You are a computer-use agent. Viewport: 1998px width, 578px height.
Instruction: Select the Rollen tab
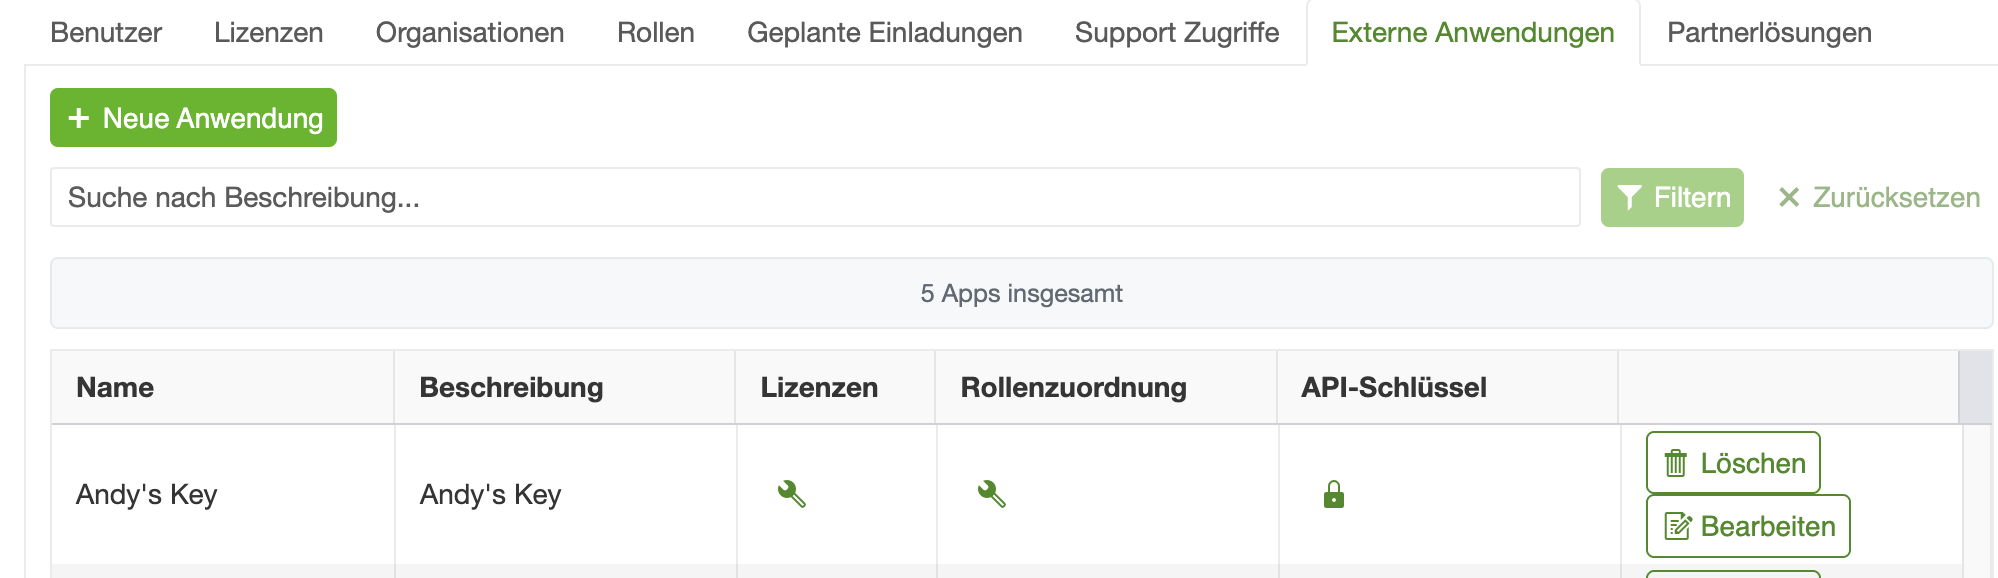[x=655, y=33]
